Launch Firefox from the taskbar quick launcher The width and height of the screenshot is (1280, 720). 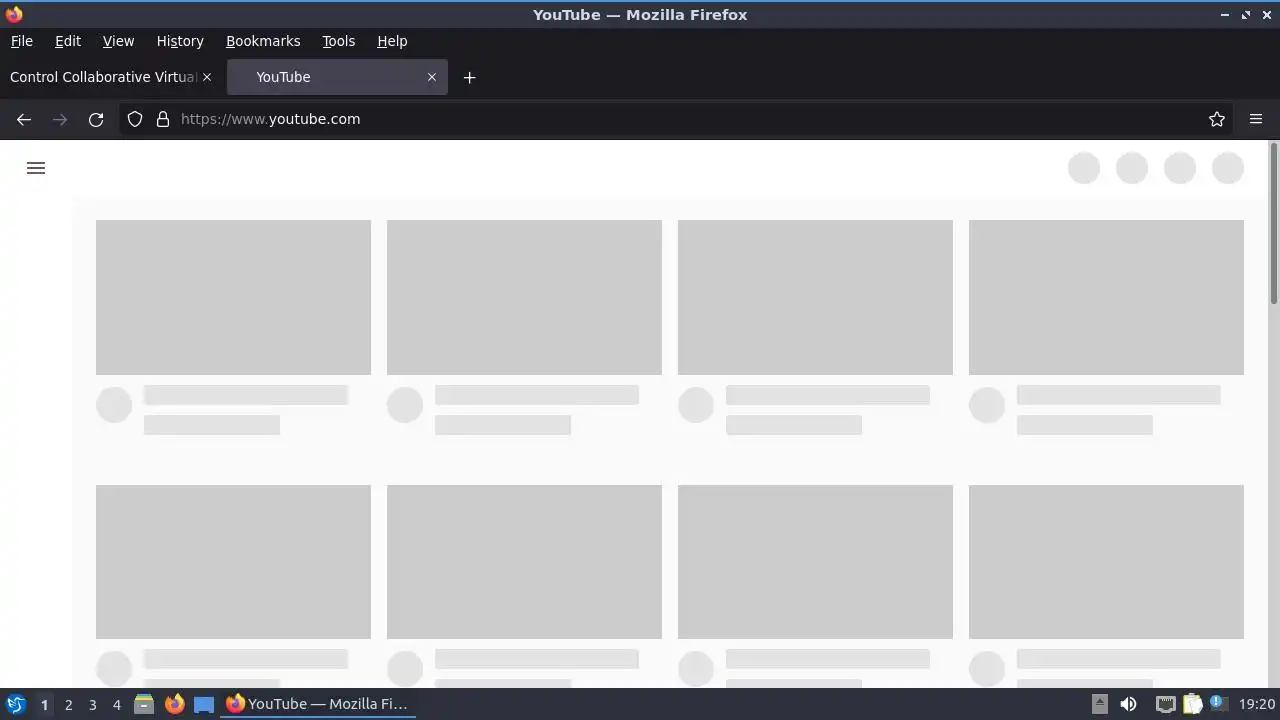[174, 704]
